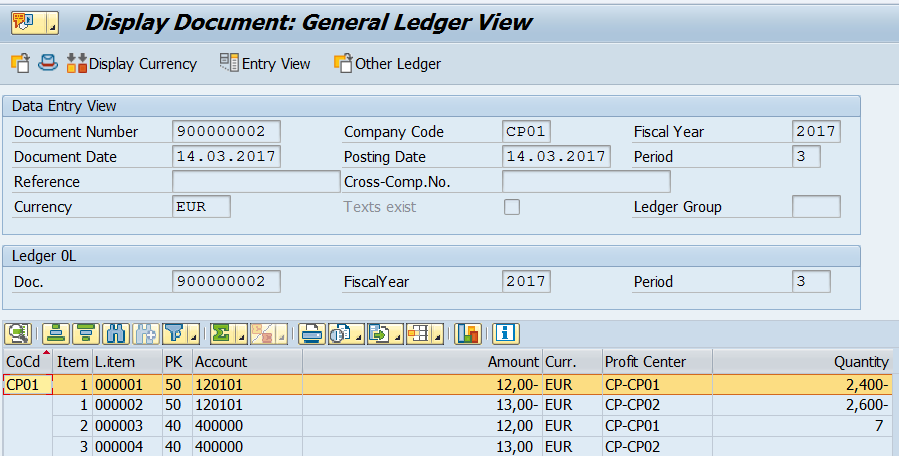Click quantity 2,600- cell
Screen dimensions: 899x456
(802, 405)
